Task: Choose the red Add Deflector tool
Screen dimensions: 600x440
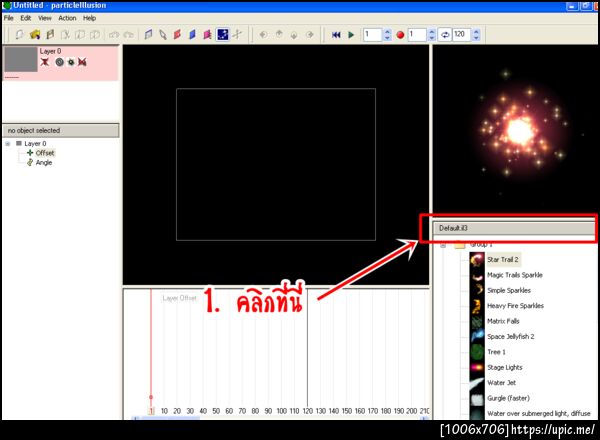Action: point(177,35)
